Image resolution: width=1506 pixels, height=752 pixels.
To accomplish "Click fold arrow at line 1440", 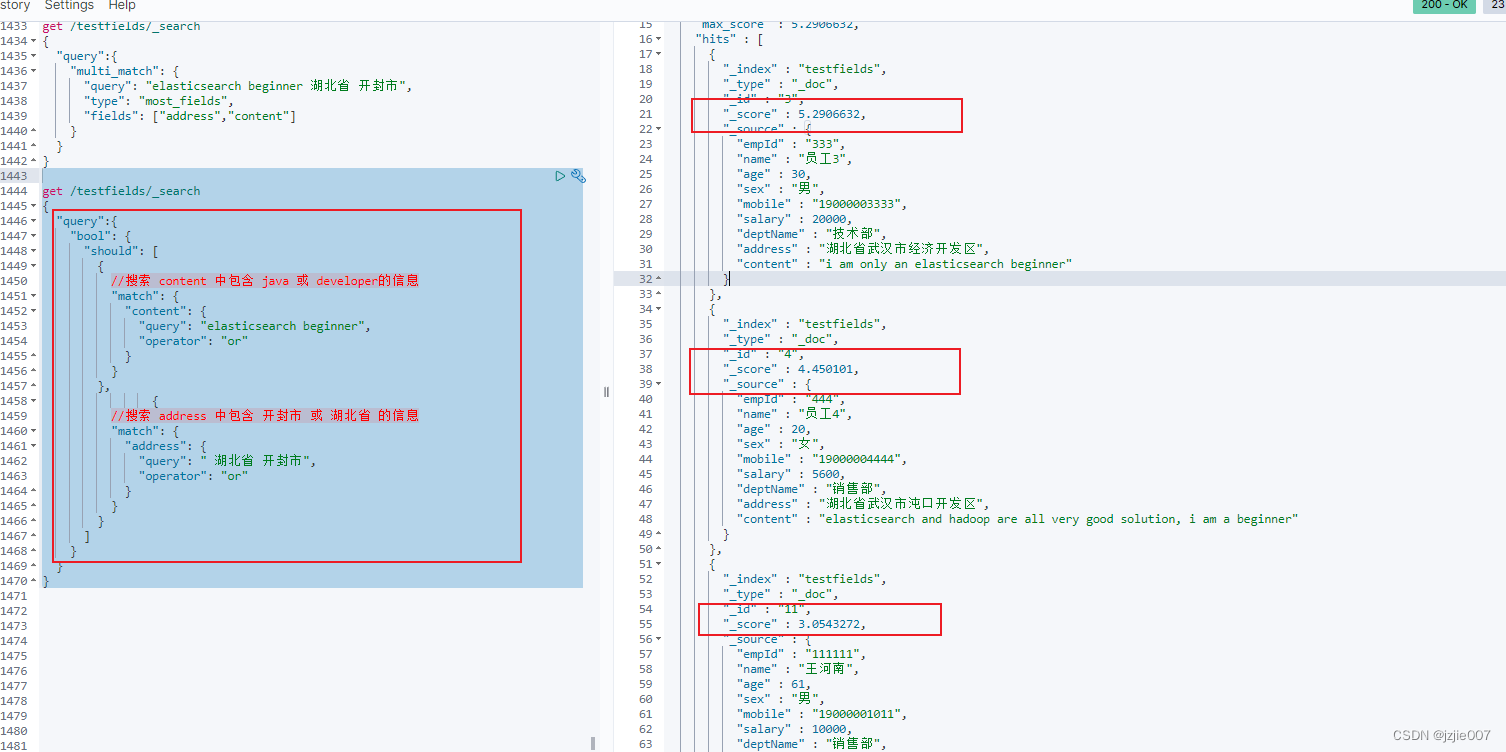I will click(34, 131).
